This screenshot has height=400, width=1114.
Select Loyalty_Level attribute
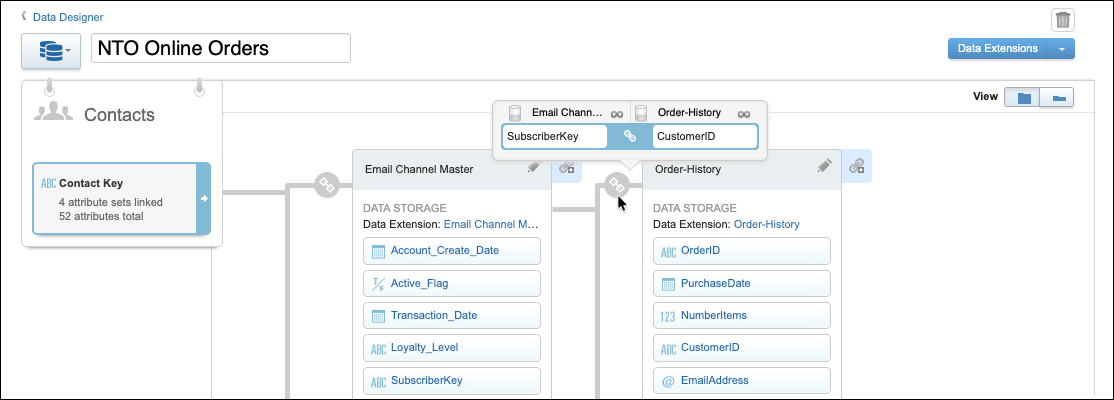click(452, 347)
